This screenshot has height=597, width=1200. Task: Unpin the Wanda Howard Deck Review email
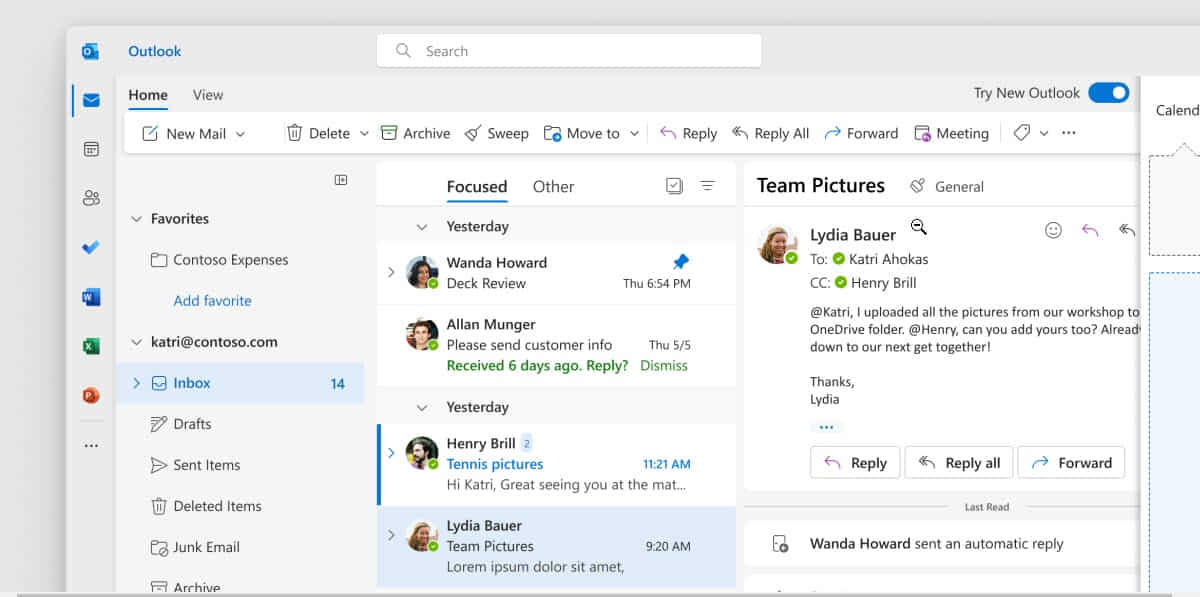[681, 261]
